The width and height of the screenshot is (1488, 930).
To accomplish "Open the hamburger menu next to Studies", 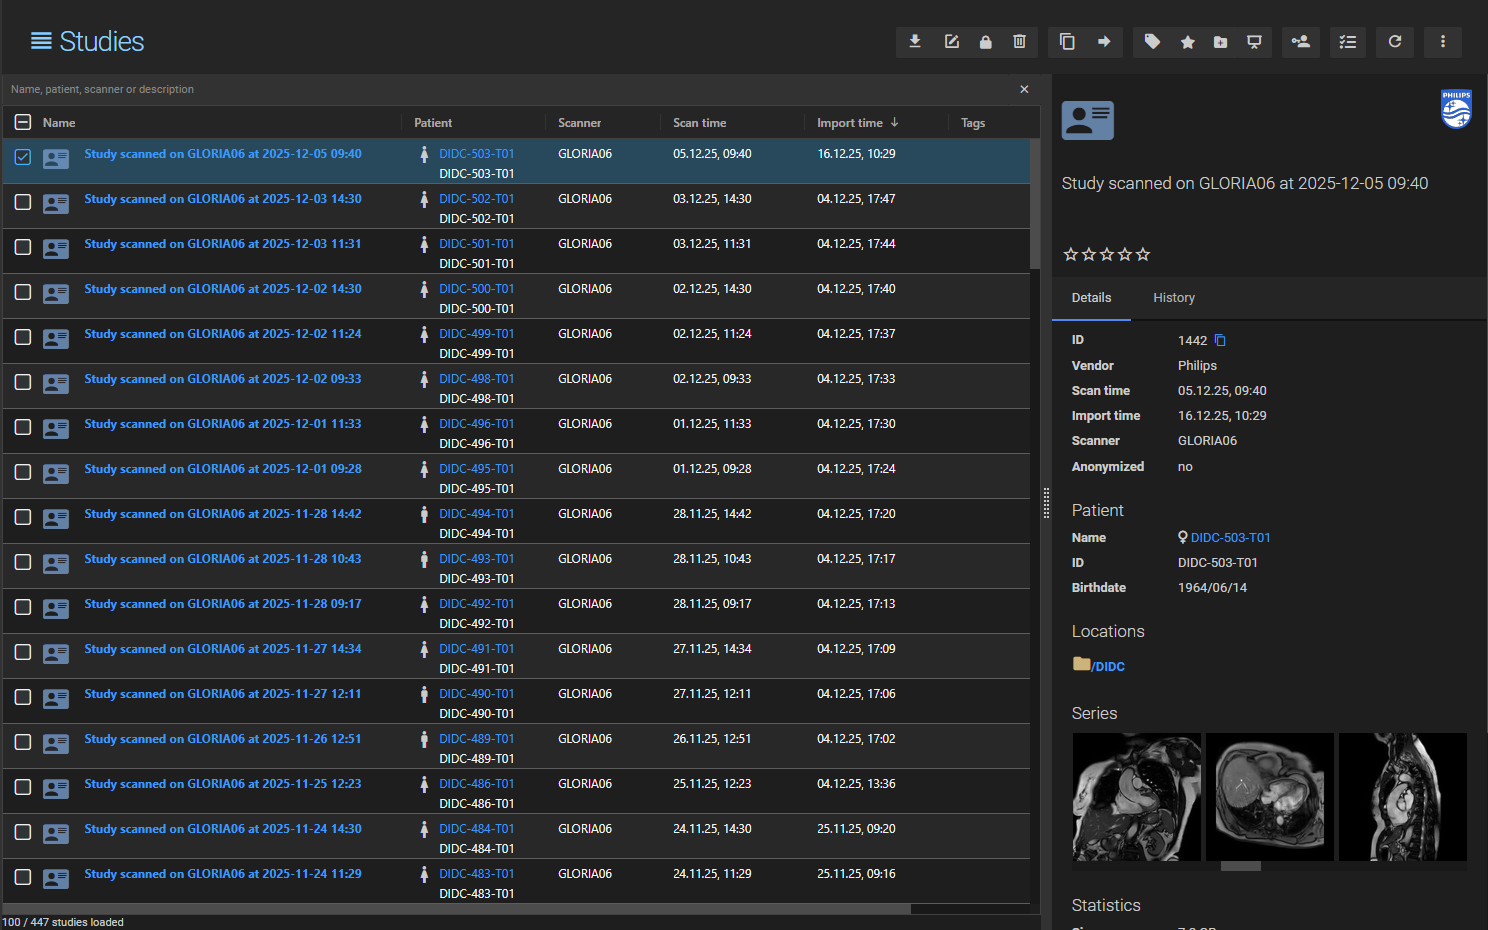I will pyautogui.click(x=41, y=41).
